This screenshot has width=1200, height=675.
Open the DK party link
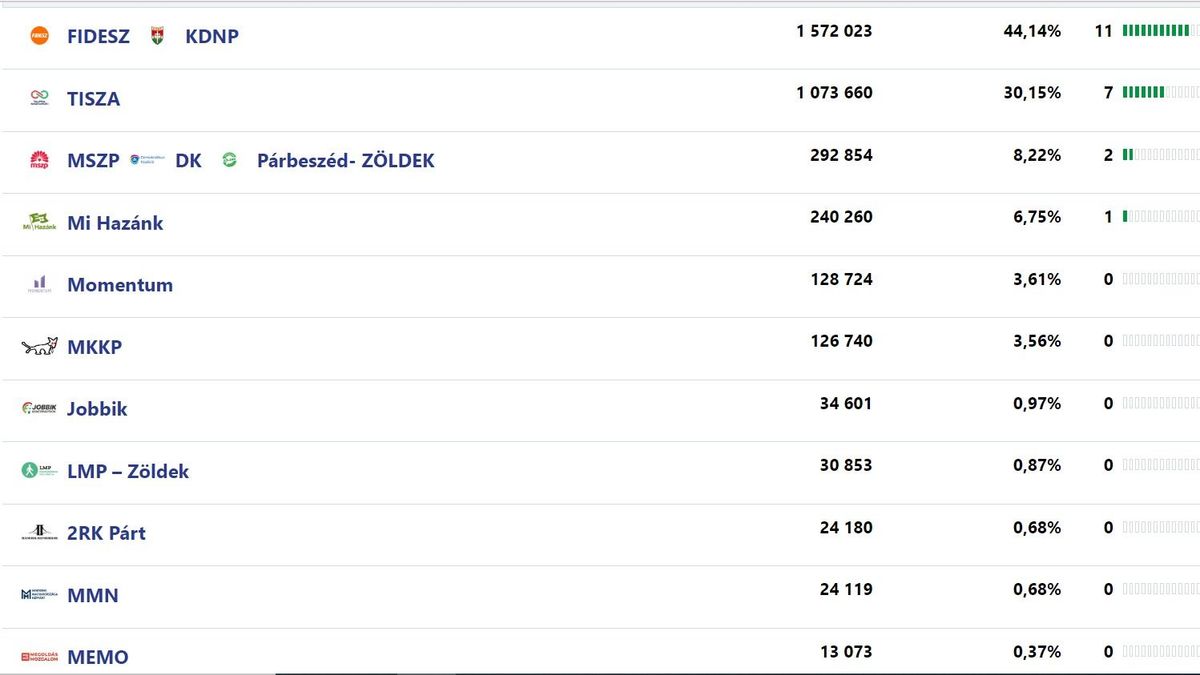pos(188,160)
